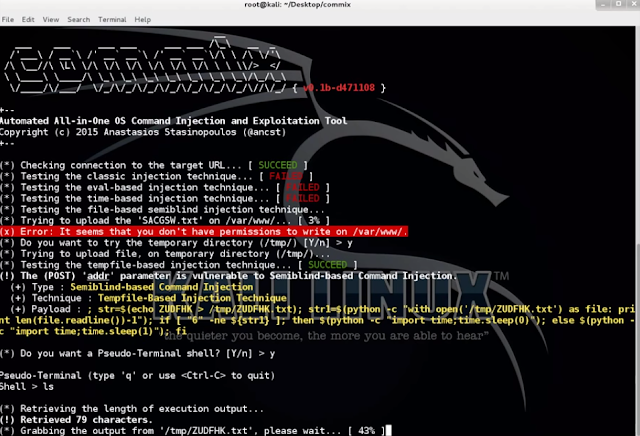Open the View menu
This screenshot has height=436, width=640.
pos(51,19)
